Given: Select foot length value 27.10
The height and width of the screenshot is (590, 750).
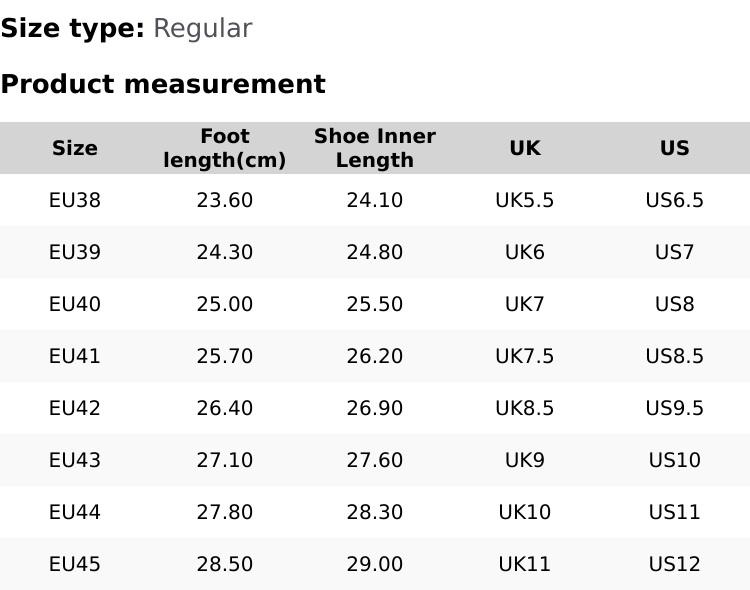Looking at the screenshot, I should point(225,460).
